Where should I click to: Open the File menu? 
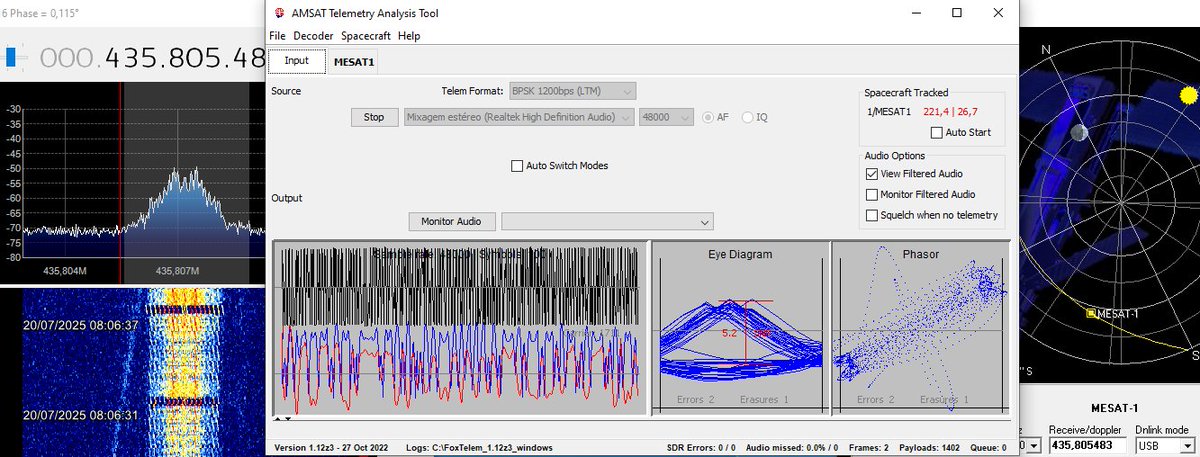tap(278, 36)
